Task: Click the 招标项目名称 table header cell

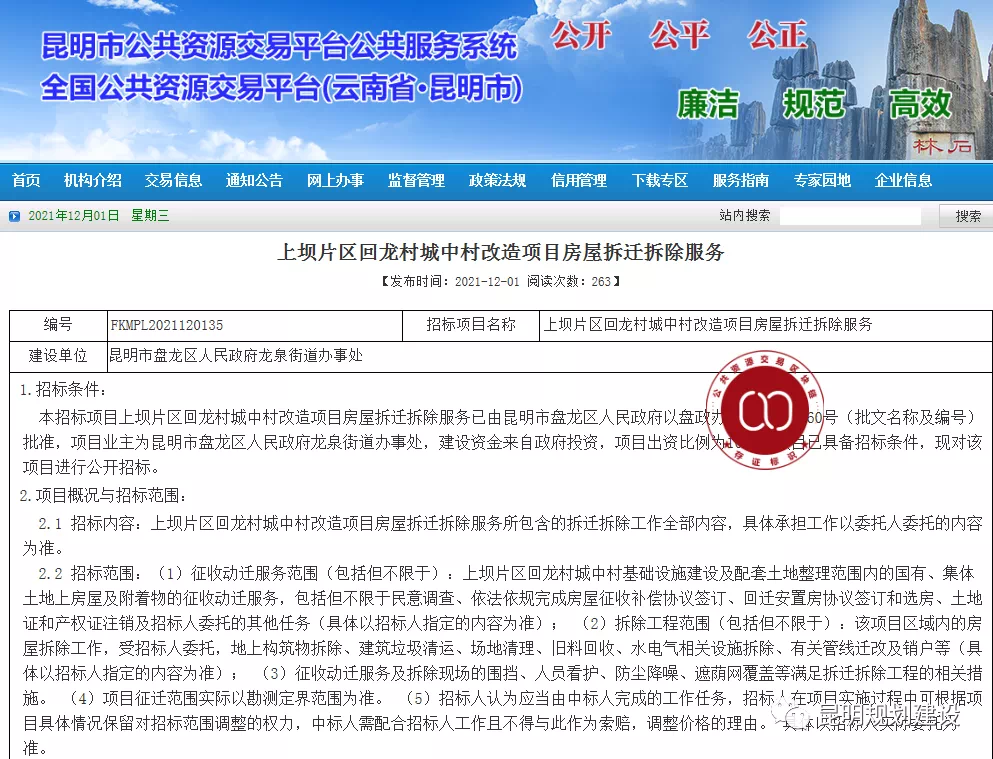Action: (x=471, y=325)
